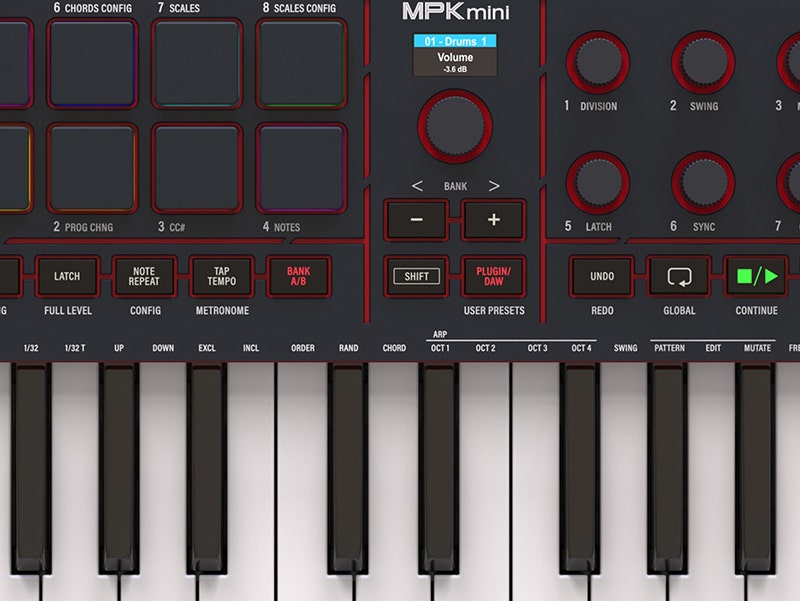Click the METRONOME label
Image resolution: width=800 pixels, height=601 pixels.
click(222, 311)
